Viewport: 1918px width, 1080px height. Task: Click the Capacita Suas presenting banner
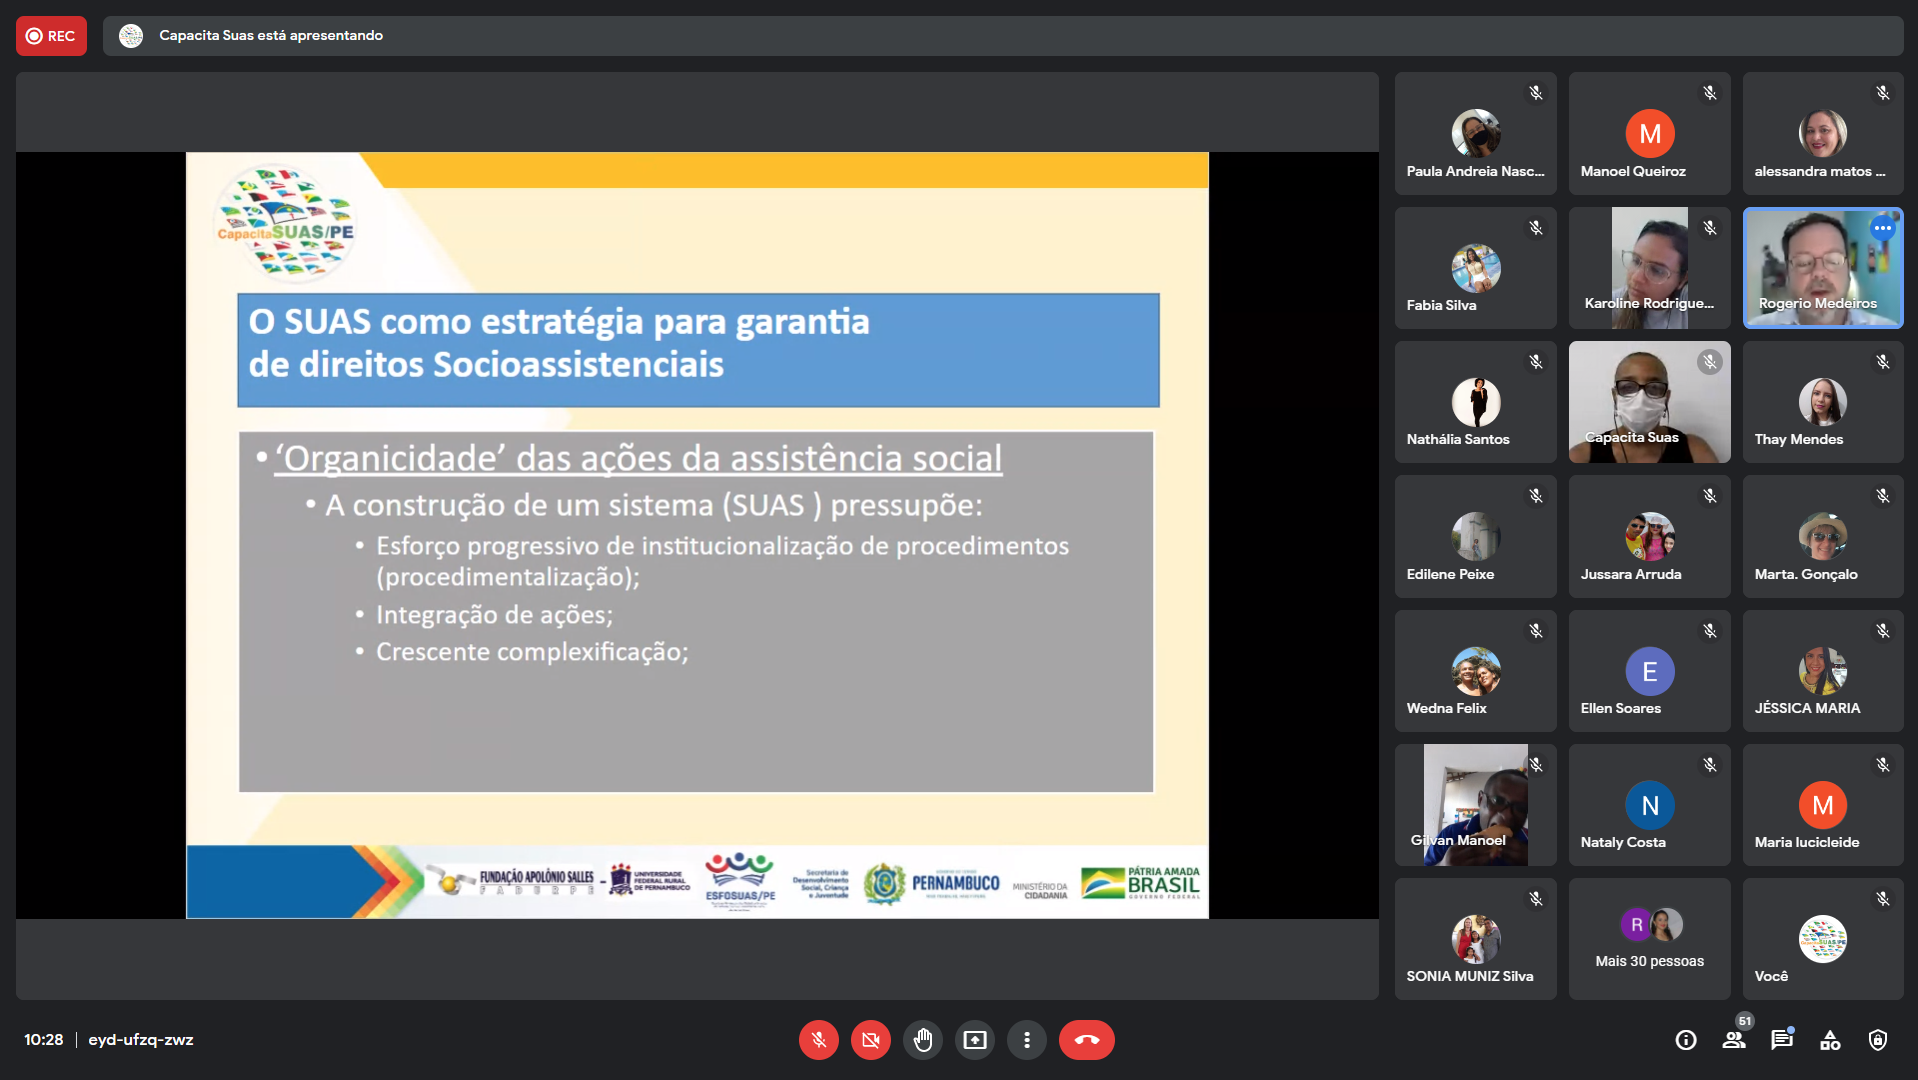[x=270, y=36]
